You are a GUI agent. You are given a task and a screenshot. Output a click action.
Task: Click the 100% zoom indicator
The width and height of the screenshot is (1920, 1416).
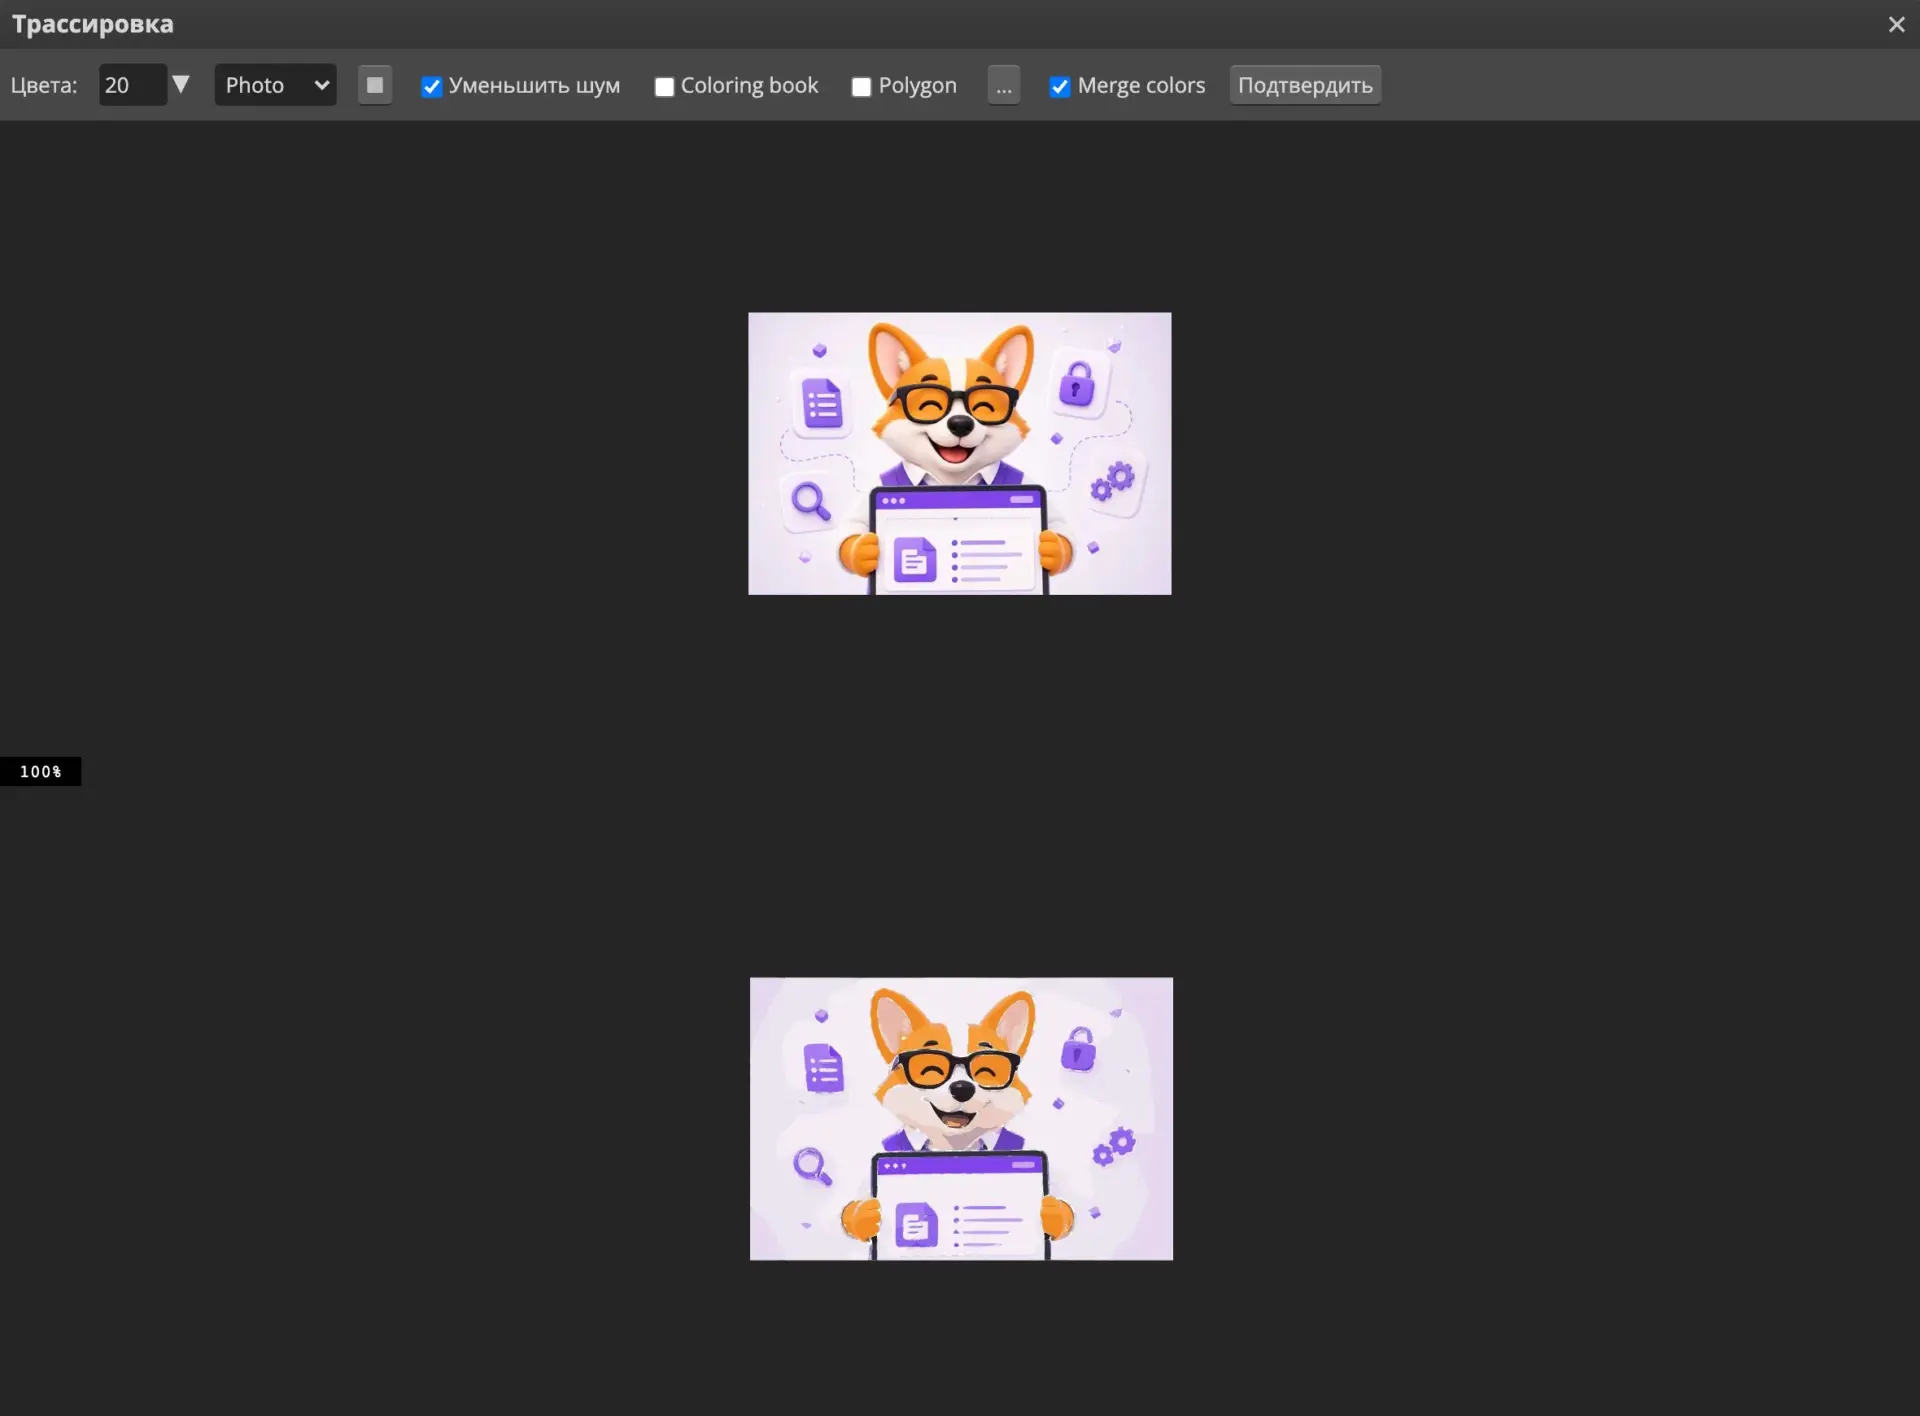[40, 771]
